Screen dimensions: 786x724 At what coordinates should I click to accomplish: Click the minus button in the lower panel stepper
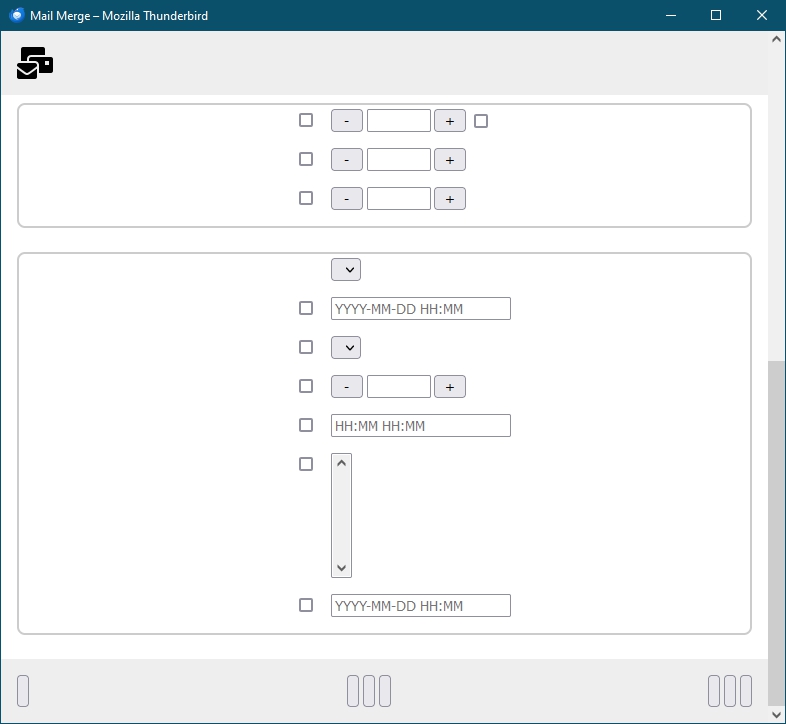(347, 387)
